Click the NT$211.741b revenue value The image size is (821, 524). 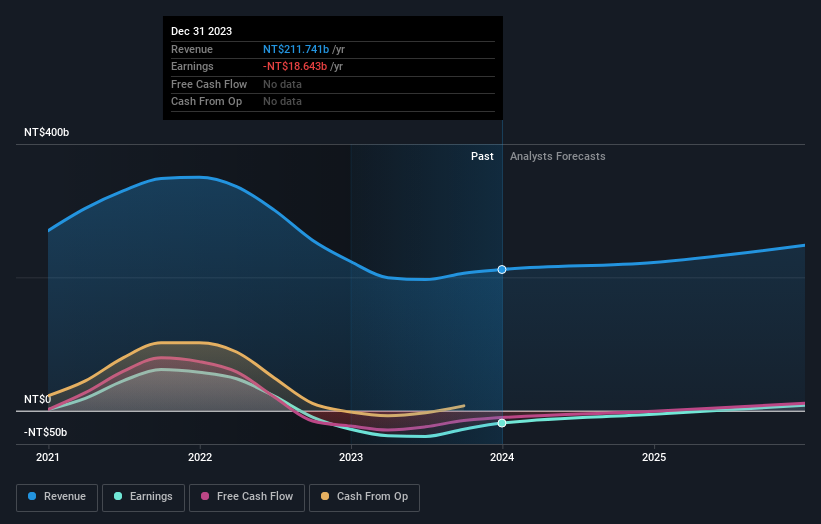pos(296,49)
